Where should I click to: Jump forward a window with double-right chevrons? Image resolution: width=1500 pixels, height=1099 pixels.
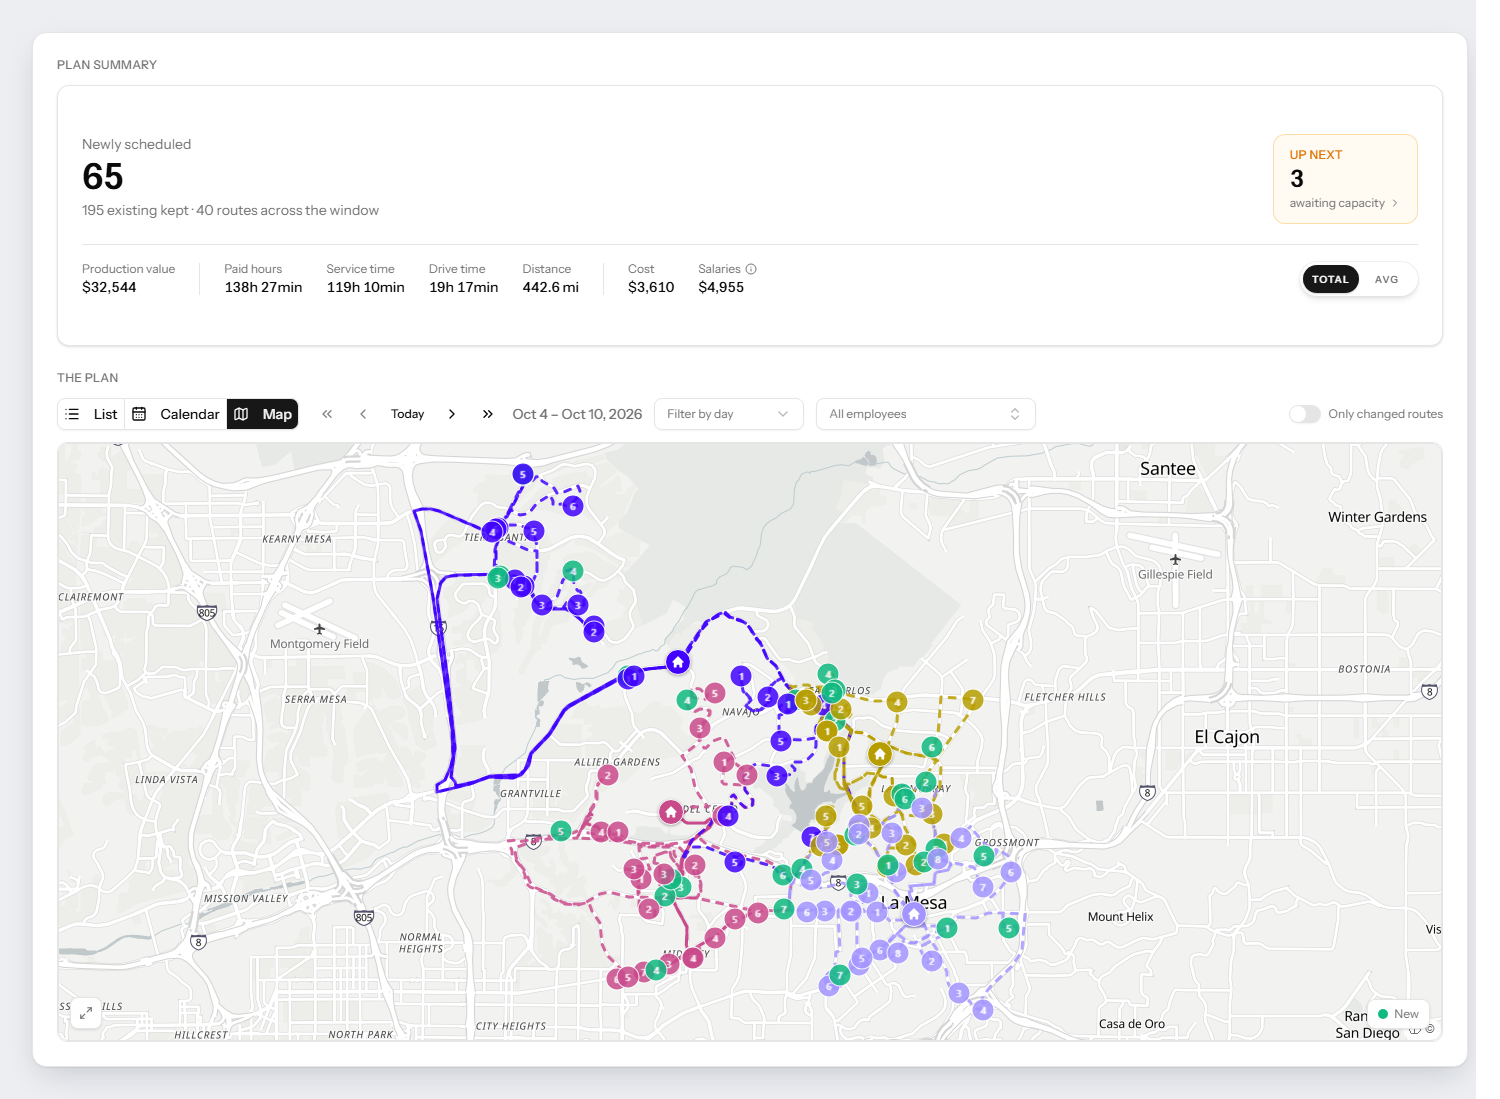pos(488,414)
